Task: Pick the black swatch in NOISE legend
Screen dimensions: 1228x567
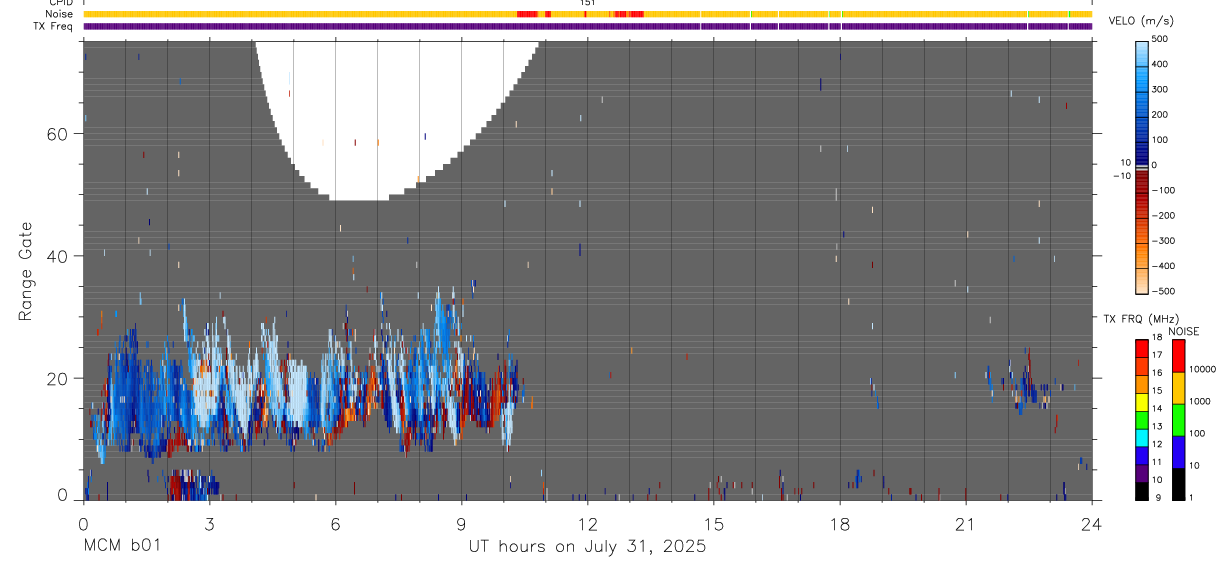Action: pos(1177,482)
